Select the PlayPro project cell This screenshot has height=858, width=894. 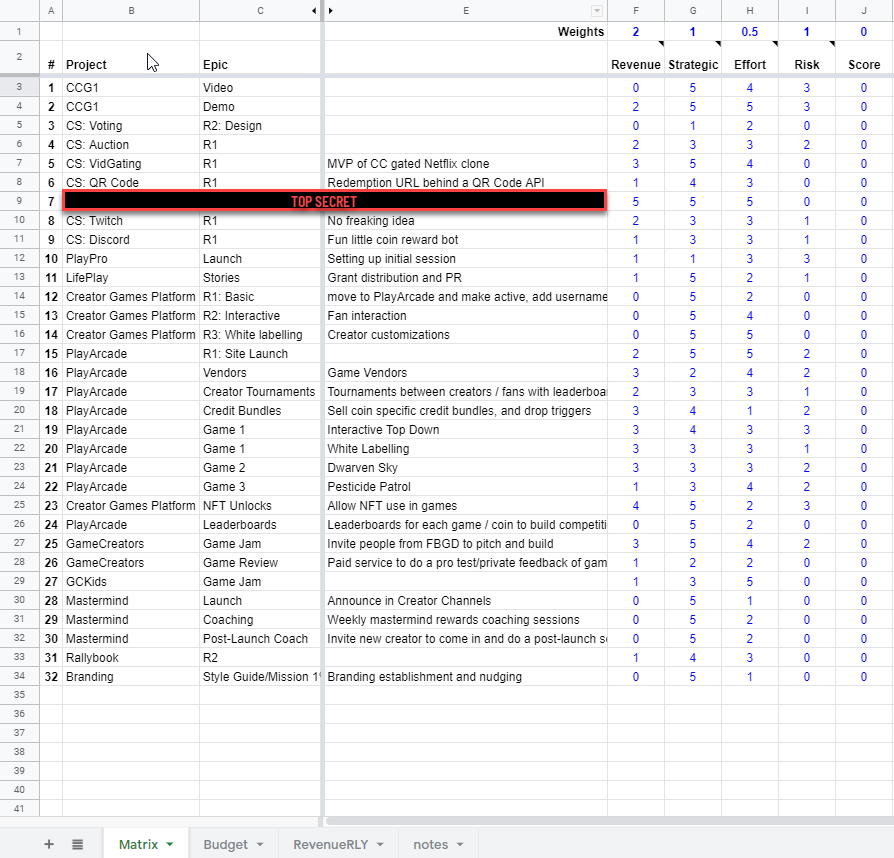(131, 258)
